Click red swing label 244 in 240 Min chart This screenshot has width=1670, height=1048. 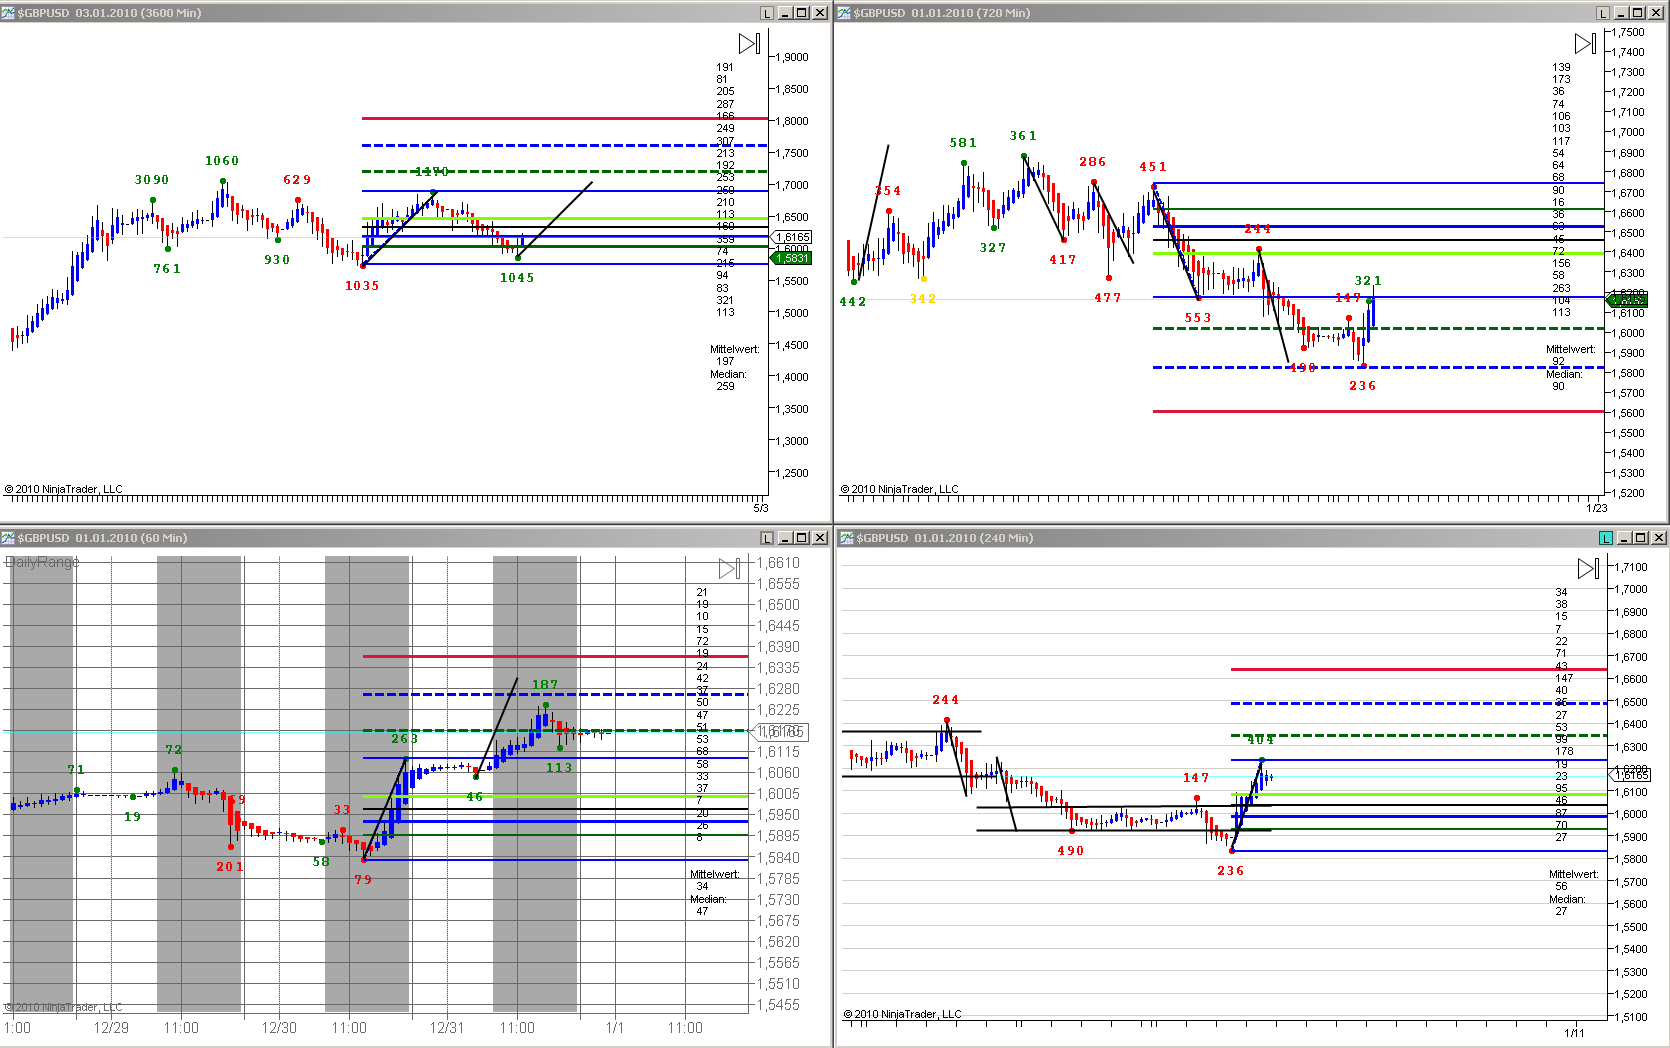[945, 700]
